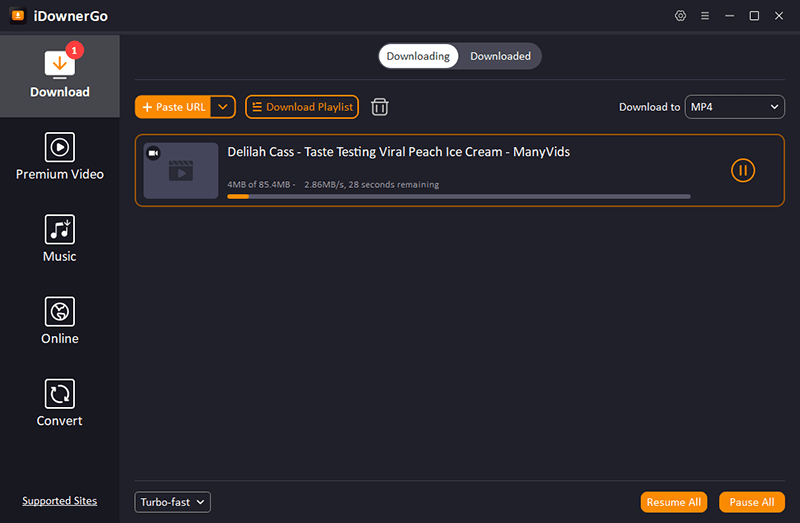Click the Download Playlist button

coord(302,107)
